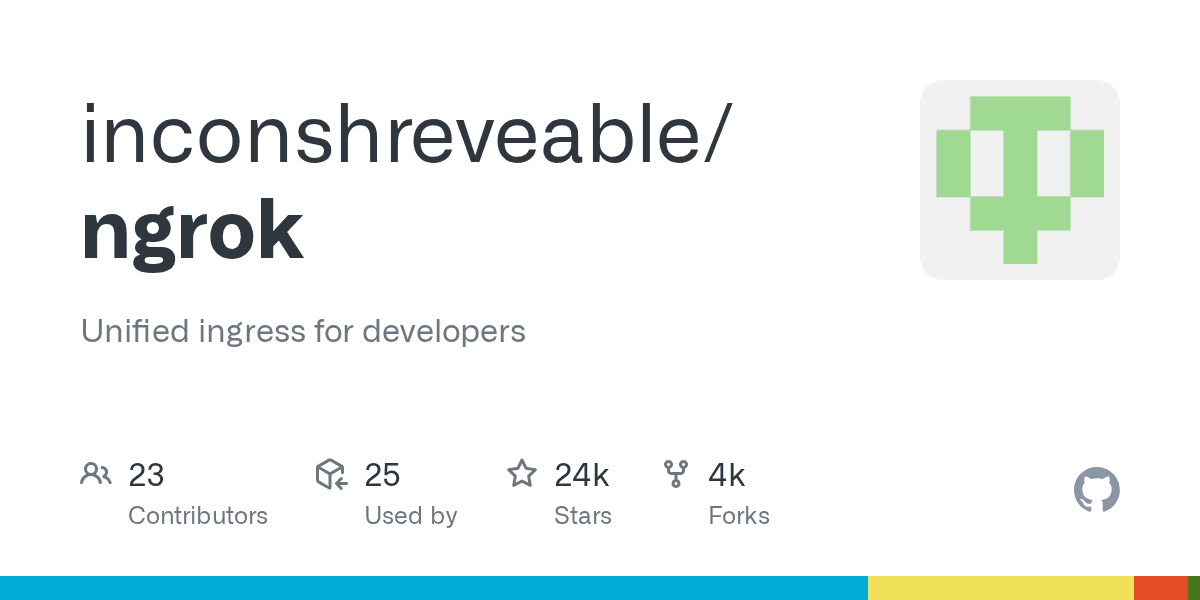Viewport: 1200px width, 600px height.
Task: Open the ngrok repository name
Action: pos(192,230)
